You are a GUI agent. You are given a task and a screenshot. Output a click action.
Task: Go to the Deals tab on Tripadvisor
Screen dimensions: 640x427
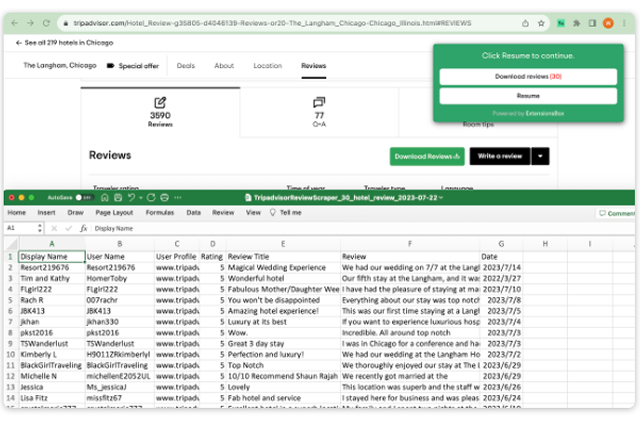pos(186,66)
